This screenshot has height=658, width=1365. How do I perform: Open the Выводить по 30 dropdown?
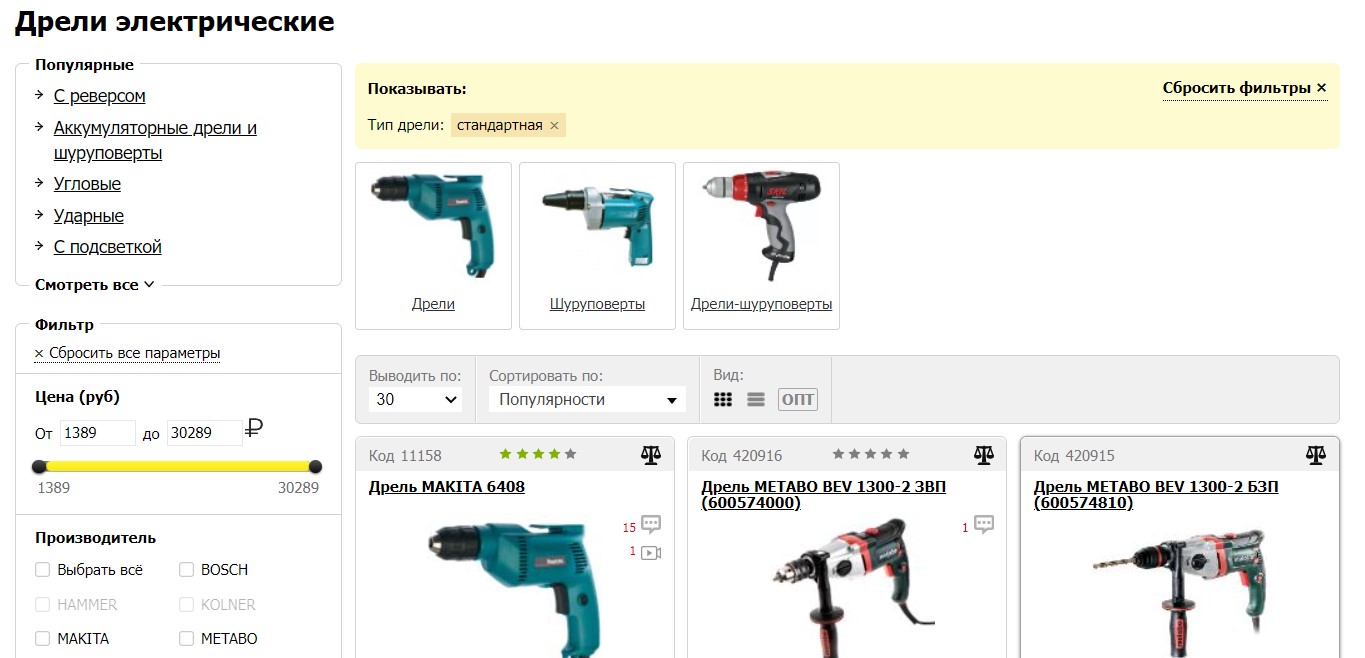click(415, 399)
